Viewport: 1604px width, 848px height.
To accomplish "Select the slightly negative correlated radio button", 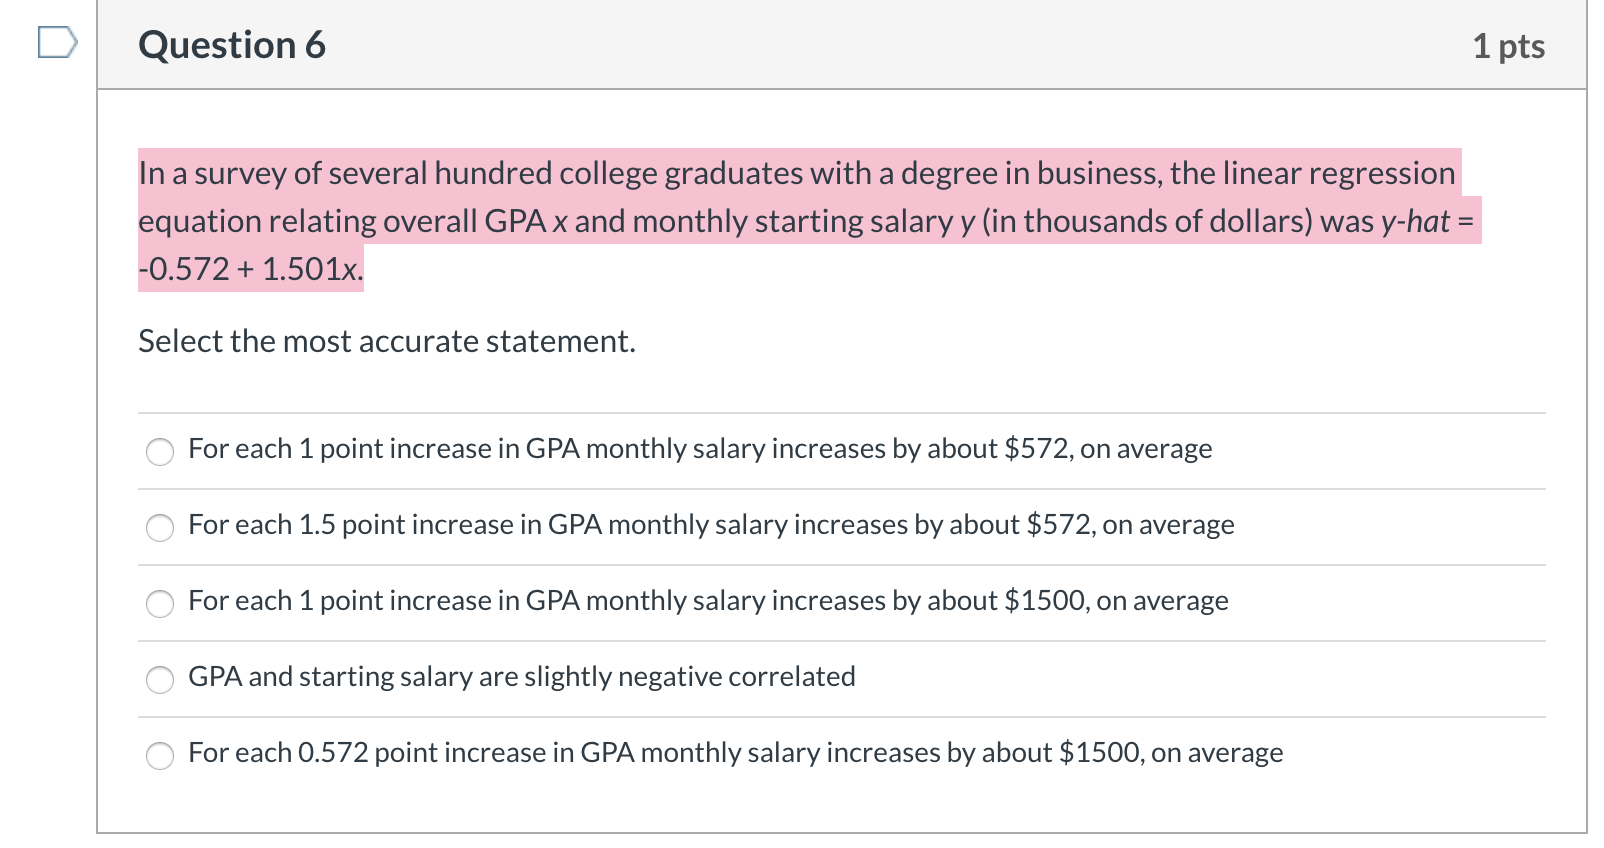I will (160, 680).
